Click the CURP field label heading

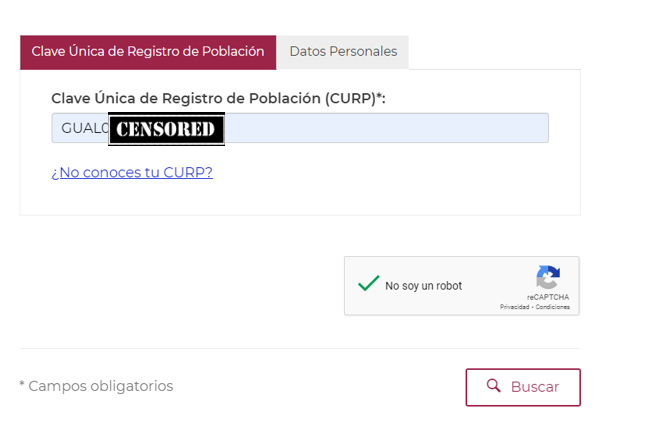click(x=218, y=98)
